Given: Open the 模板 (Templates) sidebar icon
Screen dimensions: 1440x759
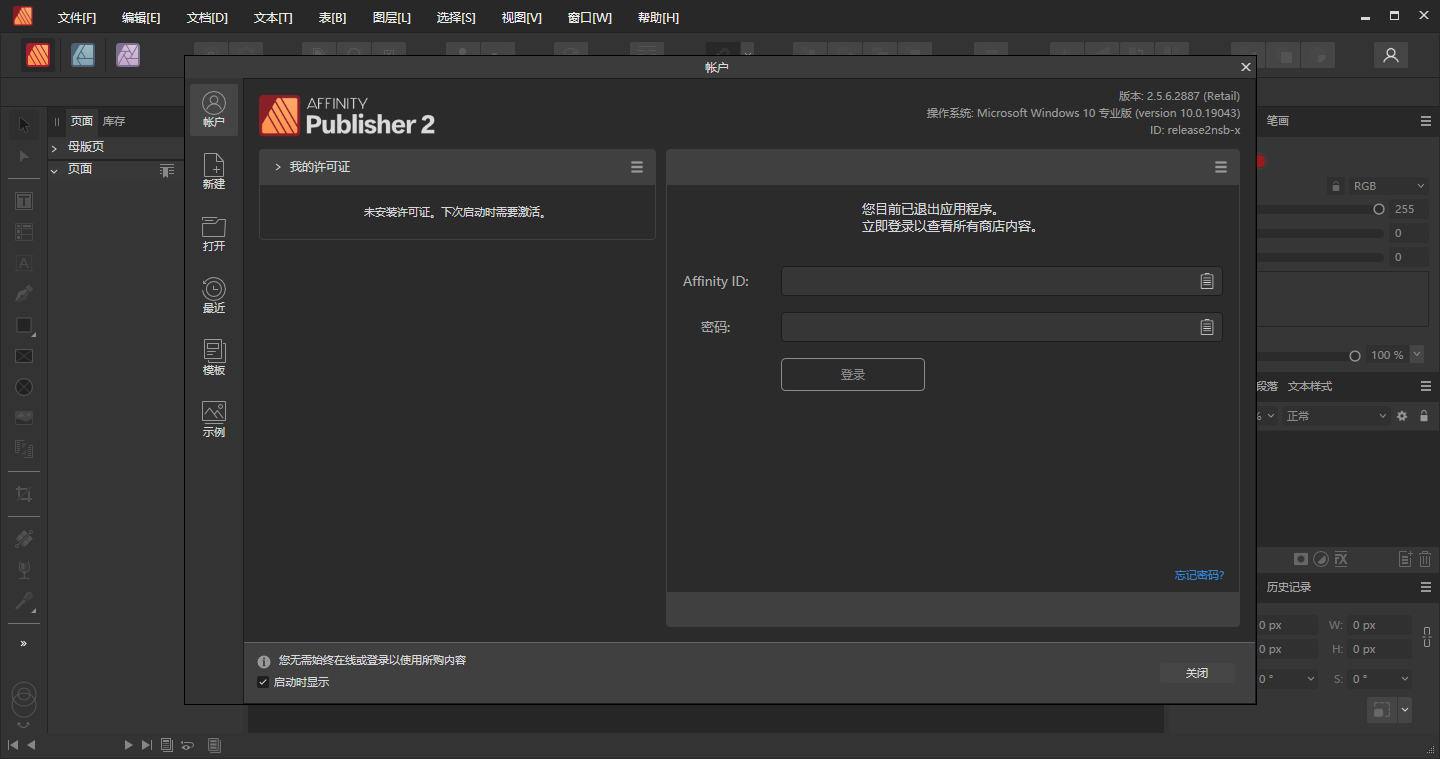Looking at the screenshot, I should click(214, 357).
